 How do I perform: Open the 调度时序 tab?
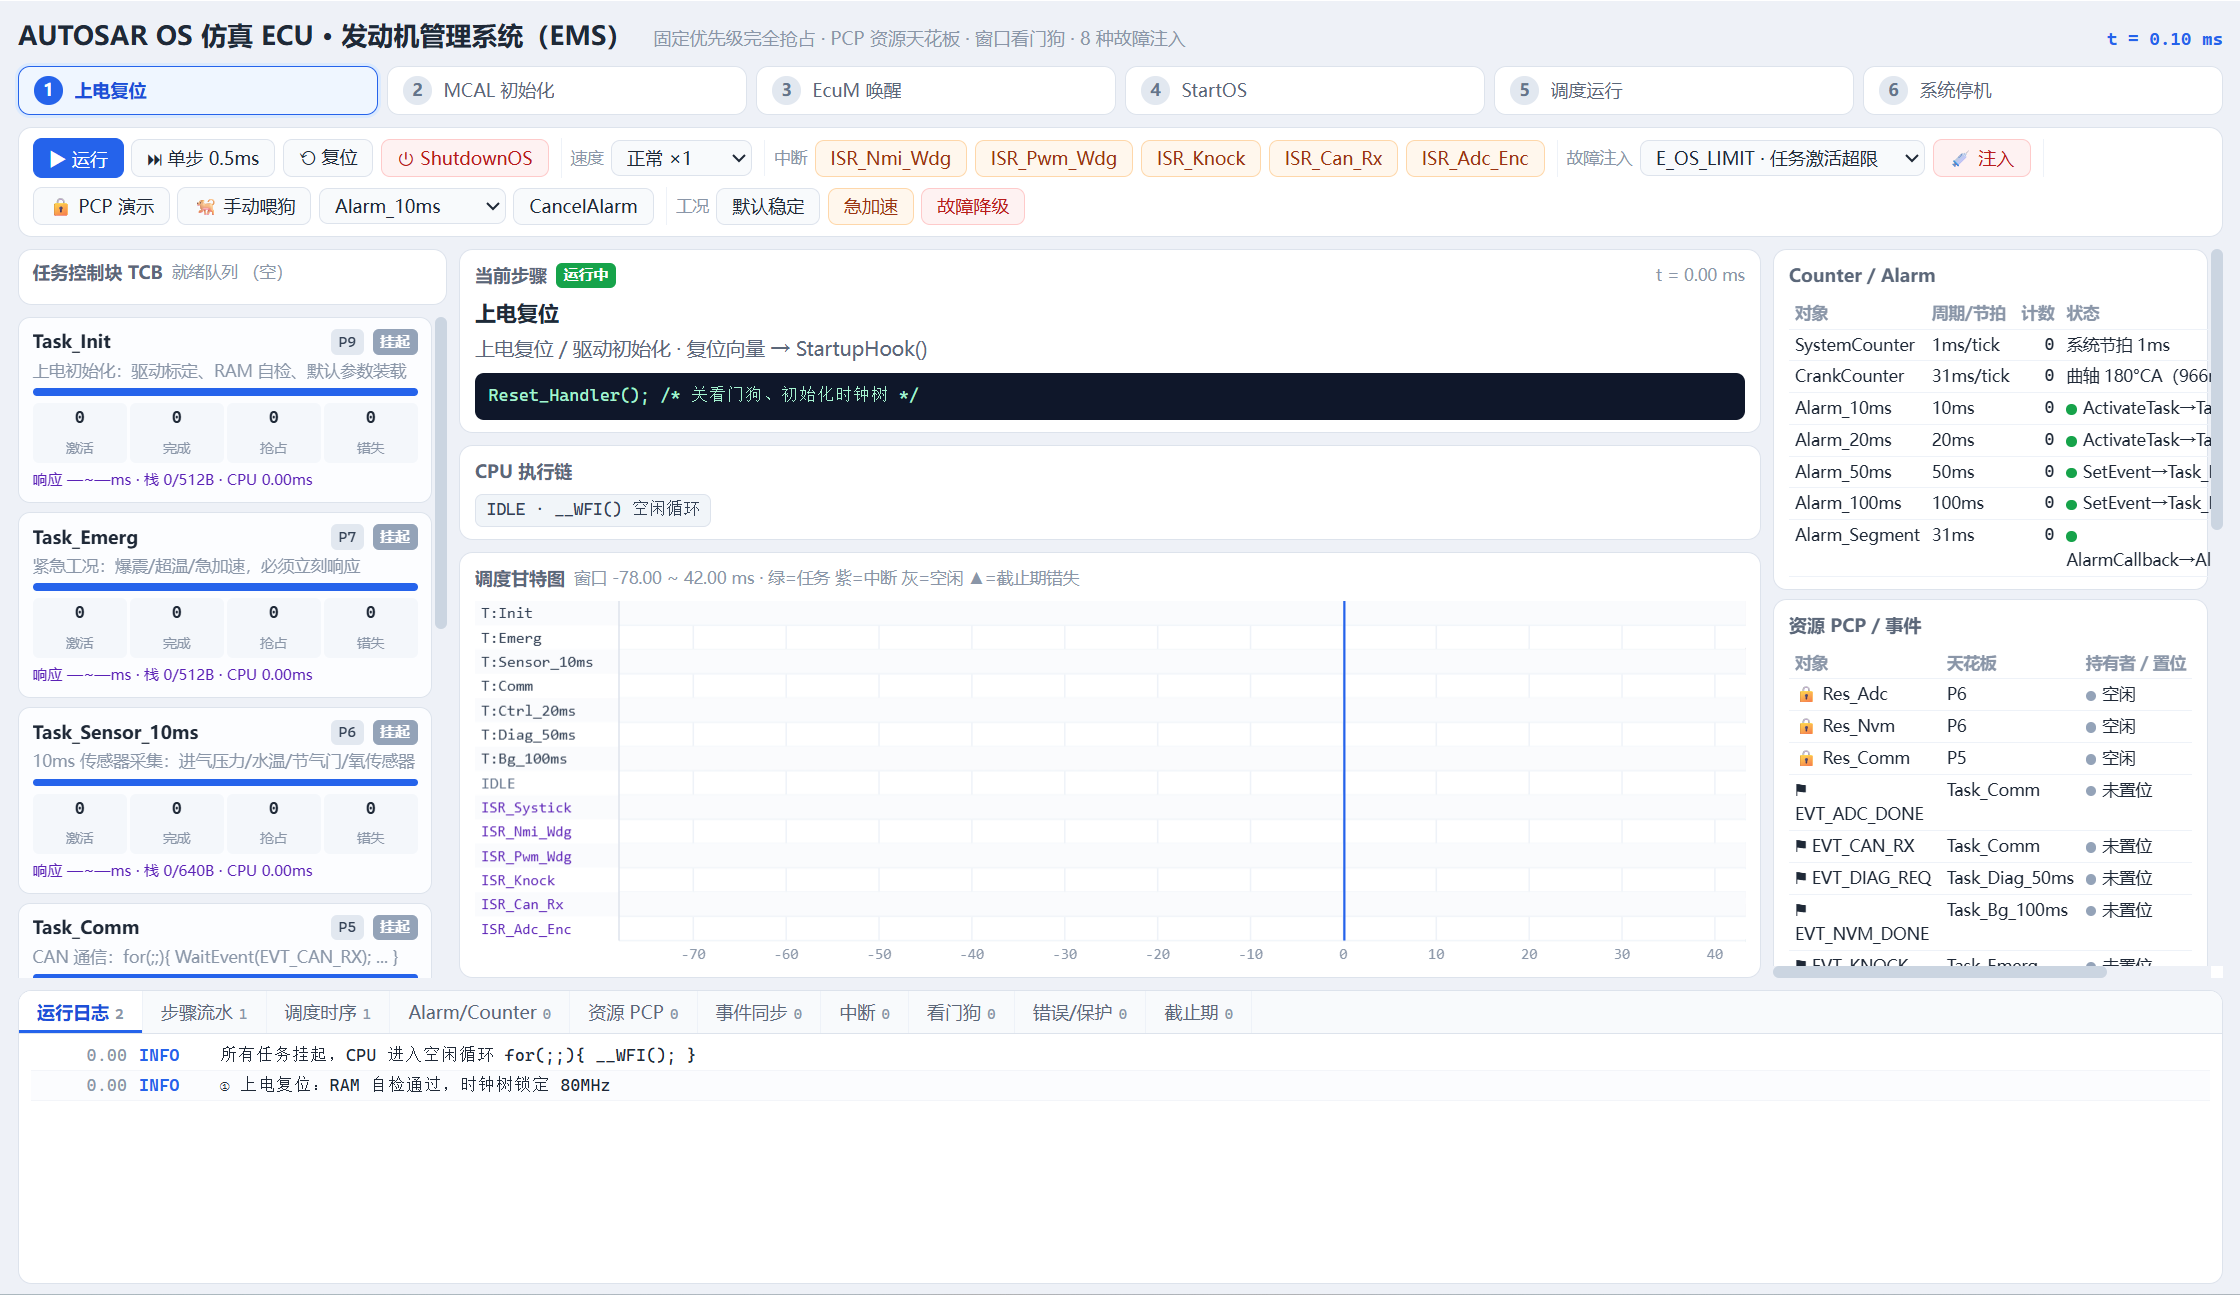(328, 1013)
